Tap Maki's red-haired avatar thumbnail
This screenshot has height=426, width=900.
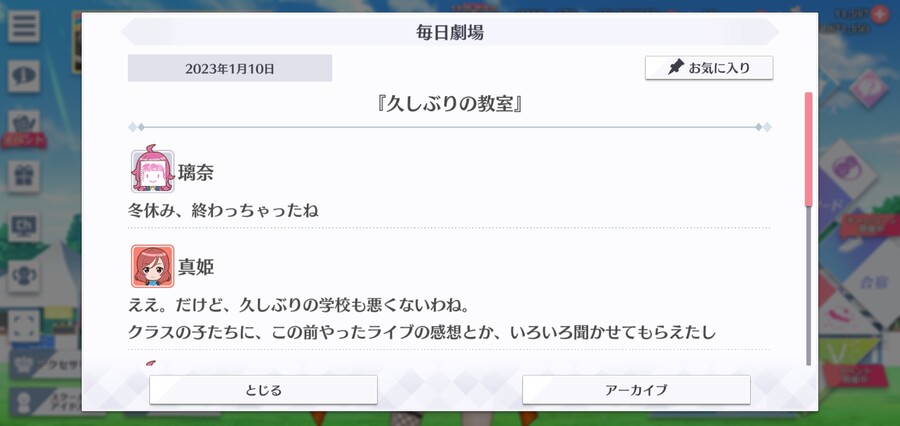pyautogui.click(x=152, y=266)
